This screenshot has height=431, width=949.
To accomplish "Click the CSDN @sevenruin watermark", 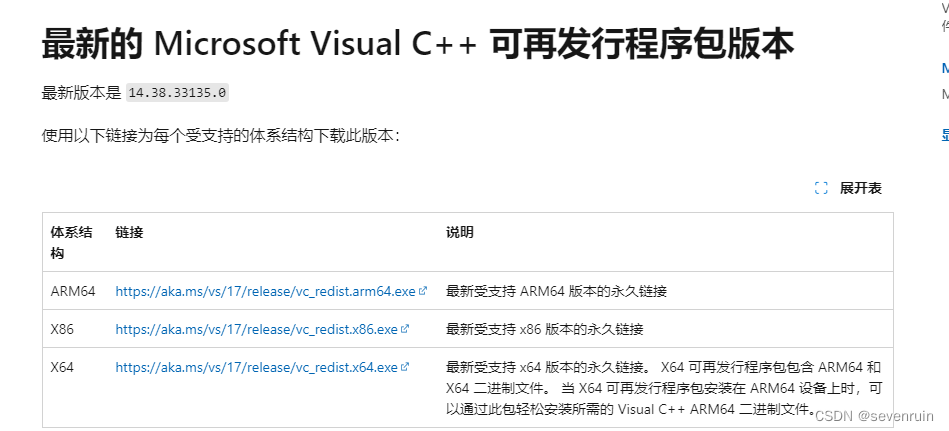I will (873, 415).
